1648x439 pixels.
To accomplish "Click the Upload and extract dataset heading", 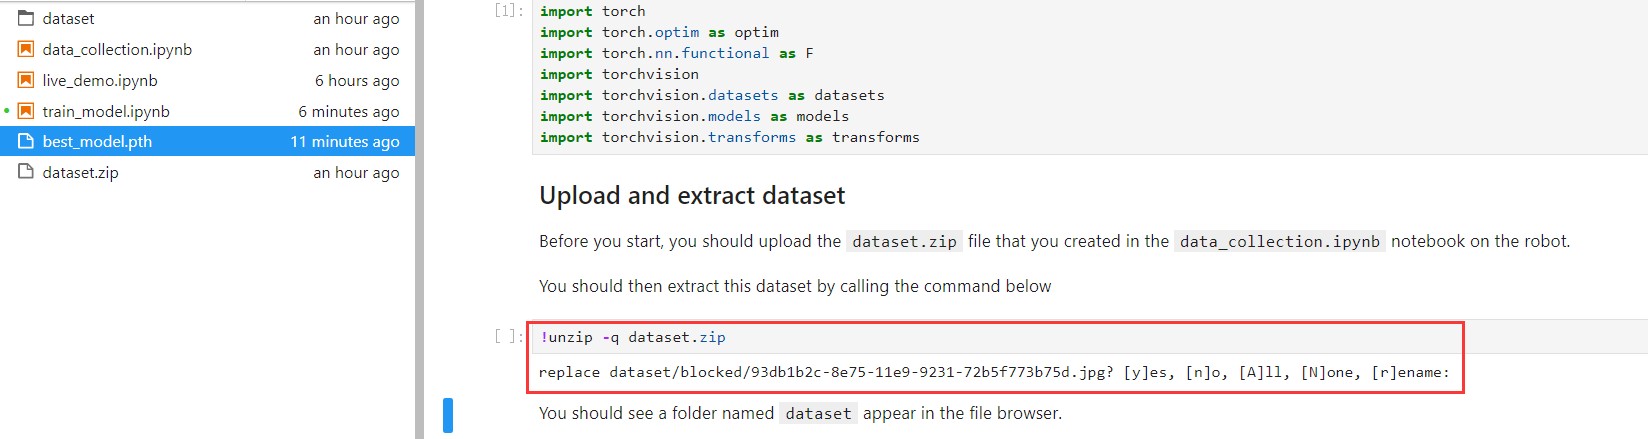I will [x=692, y=195].
